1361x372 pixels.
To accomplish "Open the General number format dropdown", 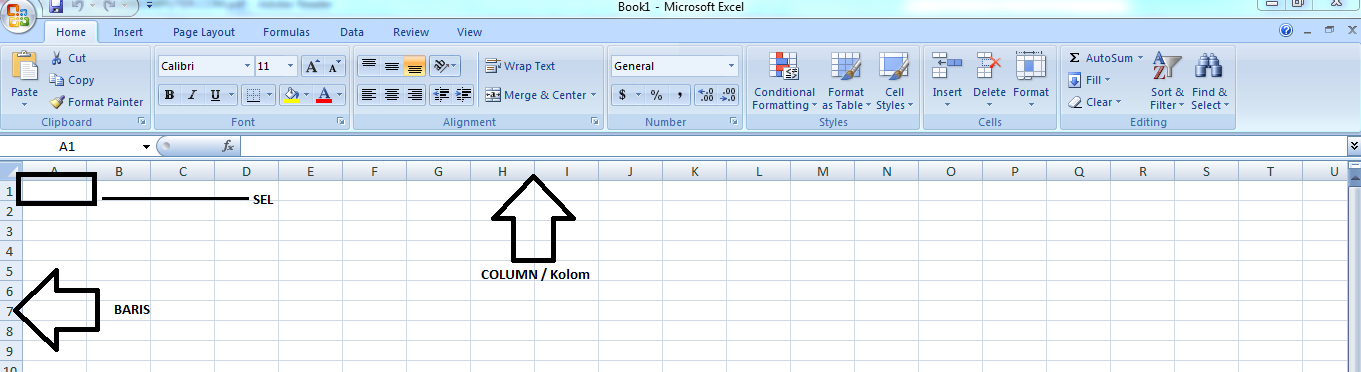I will [x=731, y=66].
